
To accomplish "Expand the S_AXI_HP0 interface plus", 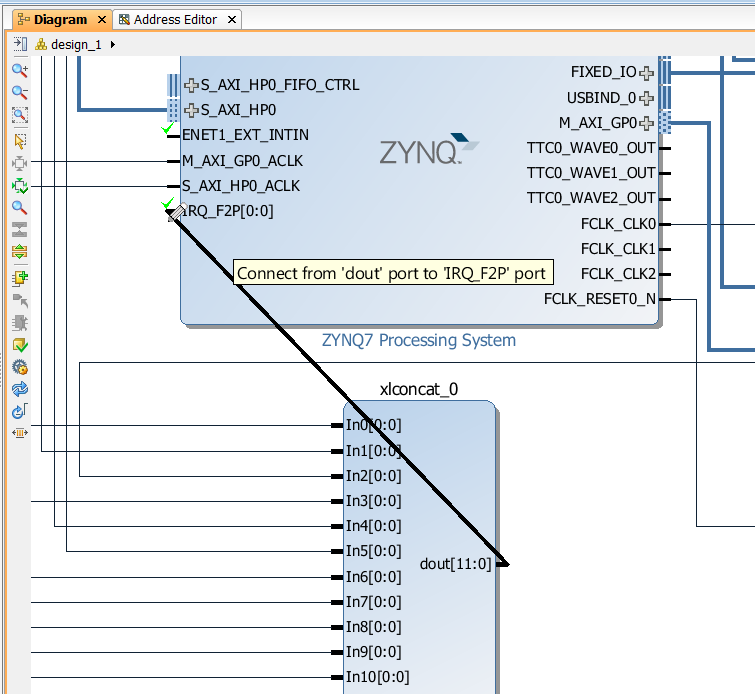I will tap(191, 110).
